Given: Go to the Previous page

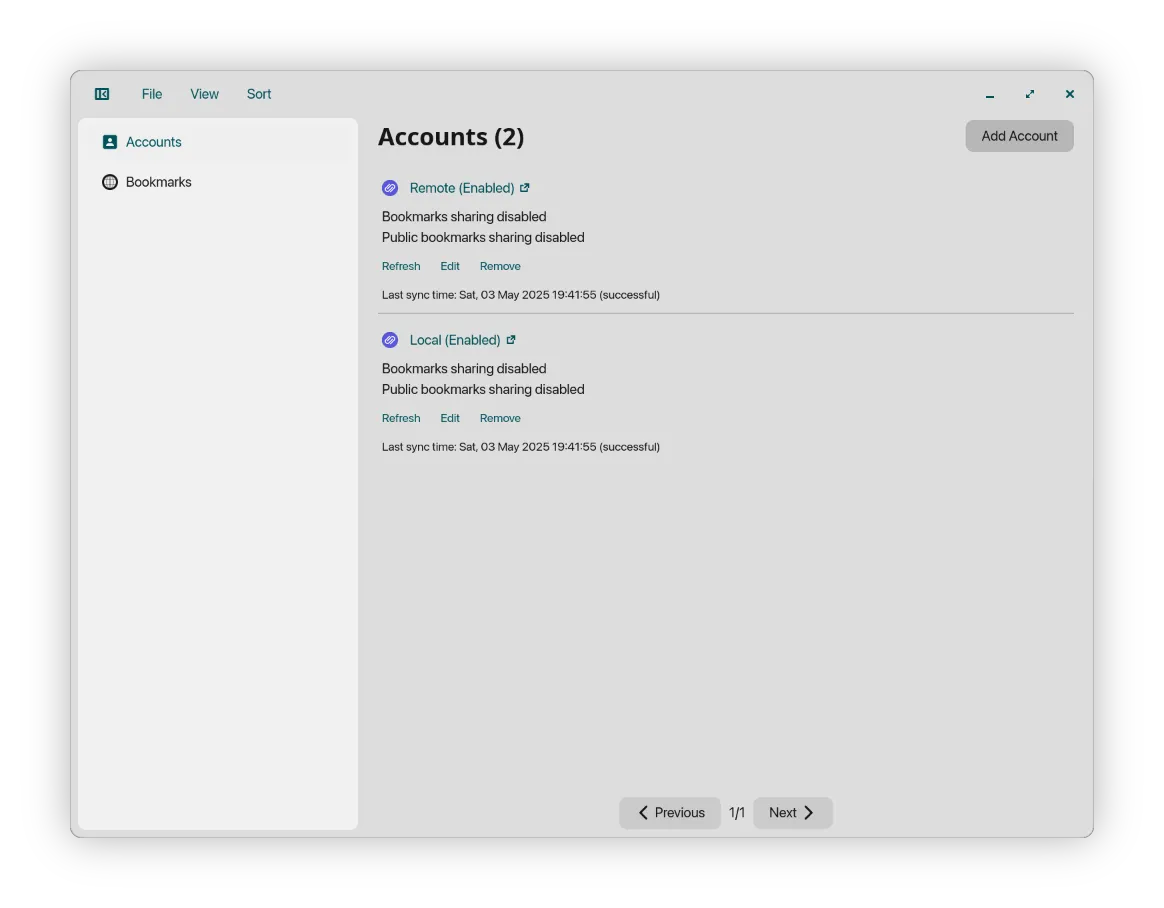Looking at the screenshot, I should 670,813.
